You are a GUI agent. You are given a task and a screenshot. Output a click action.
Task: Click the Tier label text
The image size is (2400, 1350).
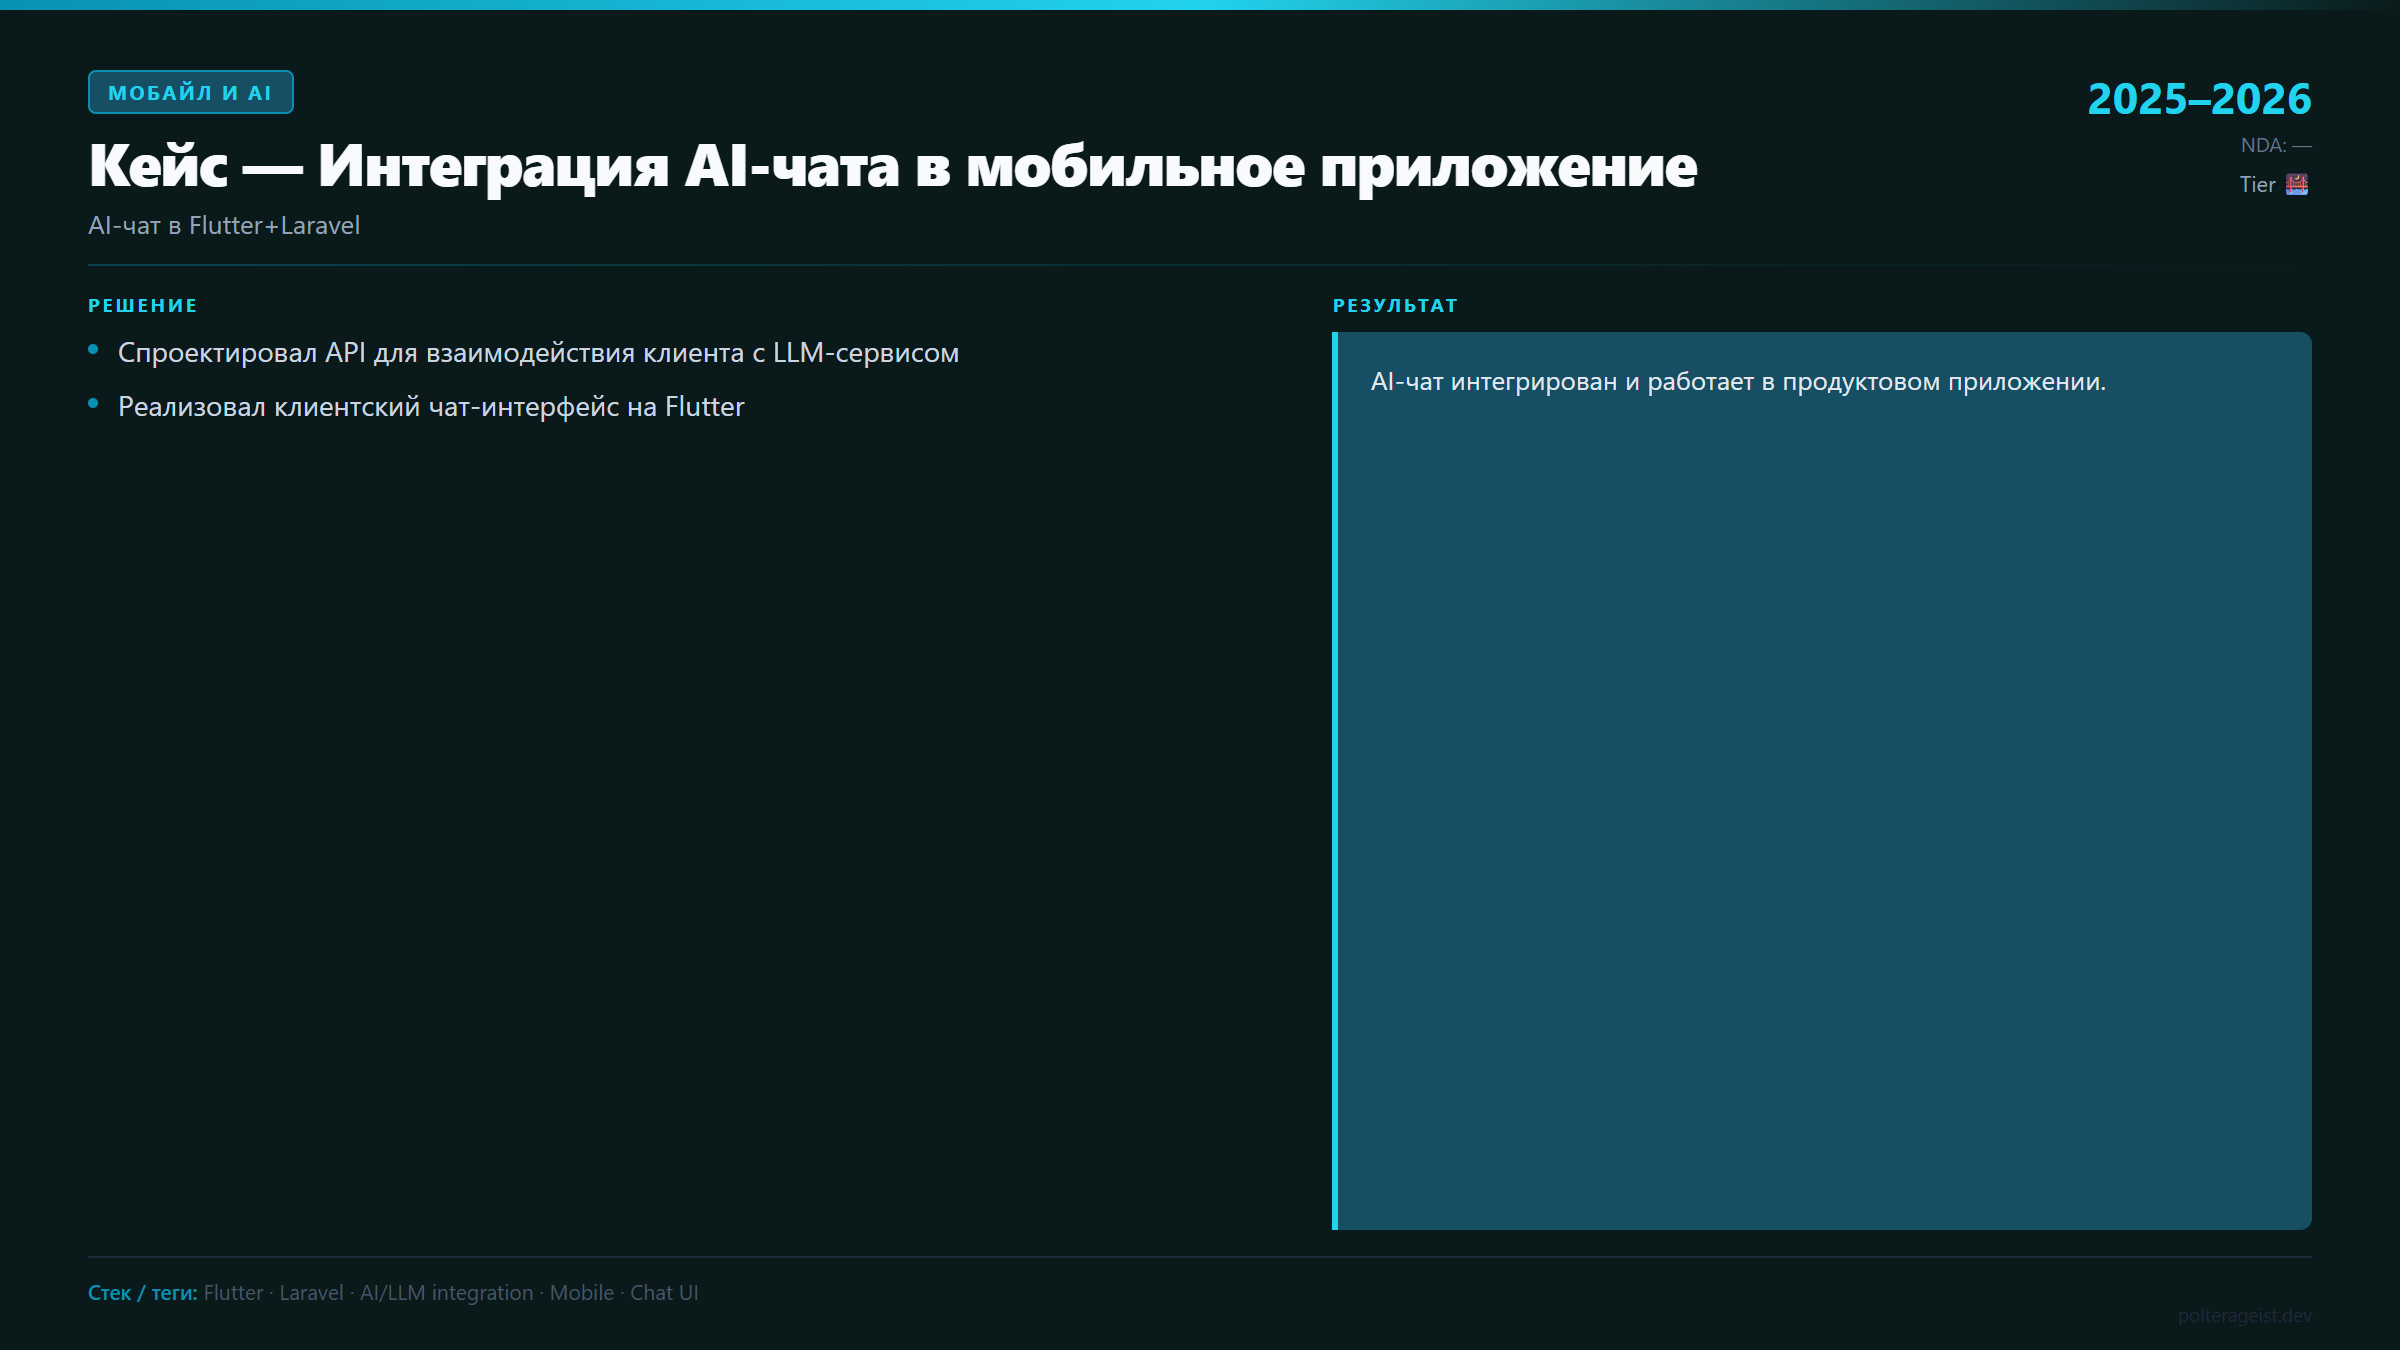coord(2257,185)
